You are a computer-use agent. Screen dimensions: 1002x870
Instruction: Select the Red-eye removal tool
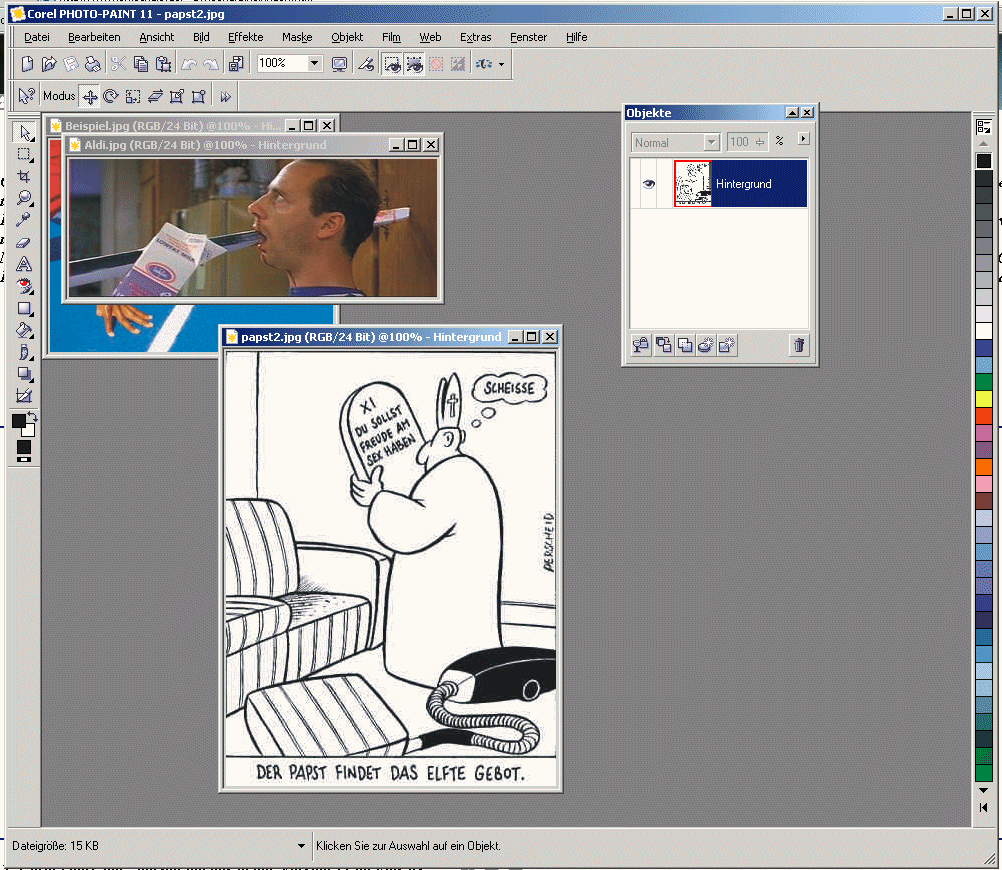(24, 286)
